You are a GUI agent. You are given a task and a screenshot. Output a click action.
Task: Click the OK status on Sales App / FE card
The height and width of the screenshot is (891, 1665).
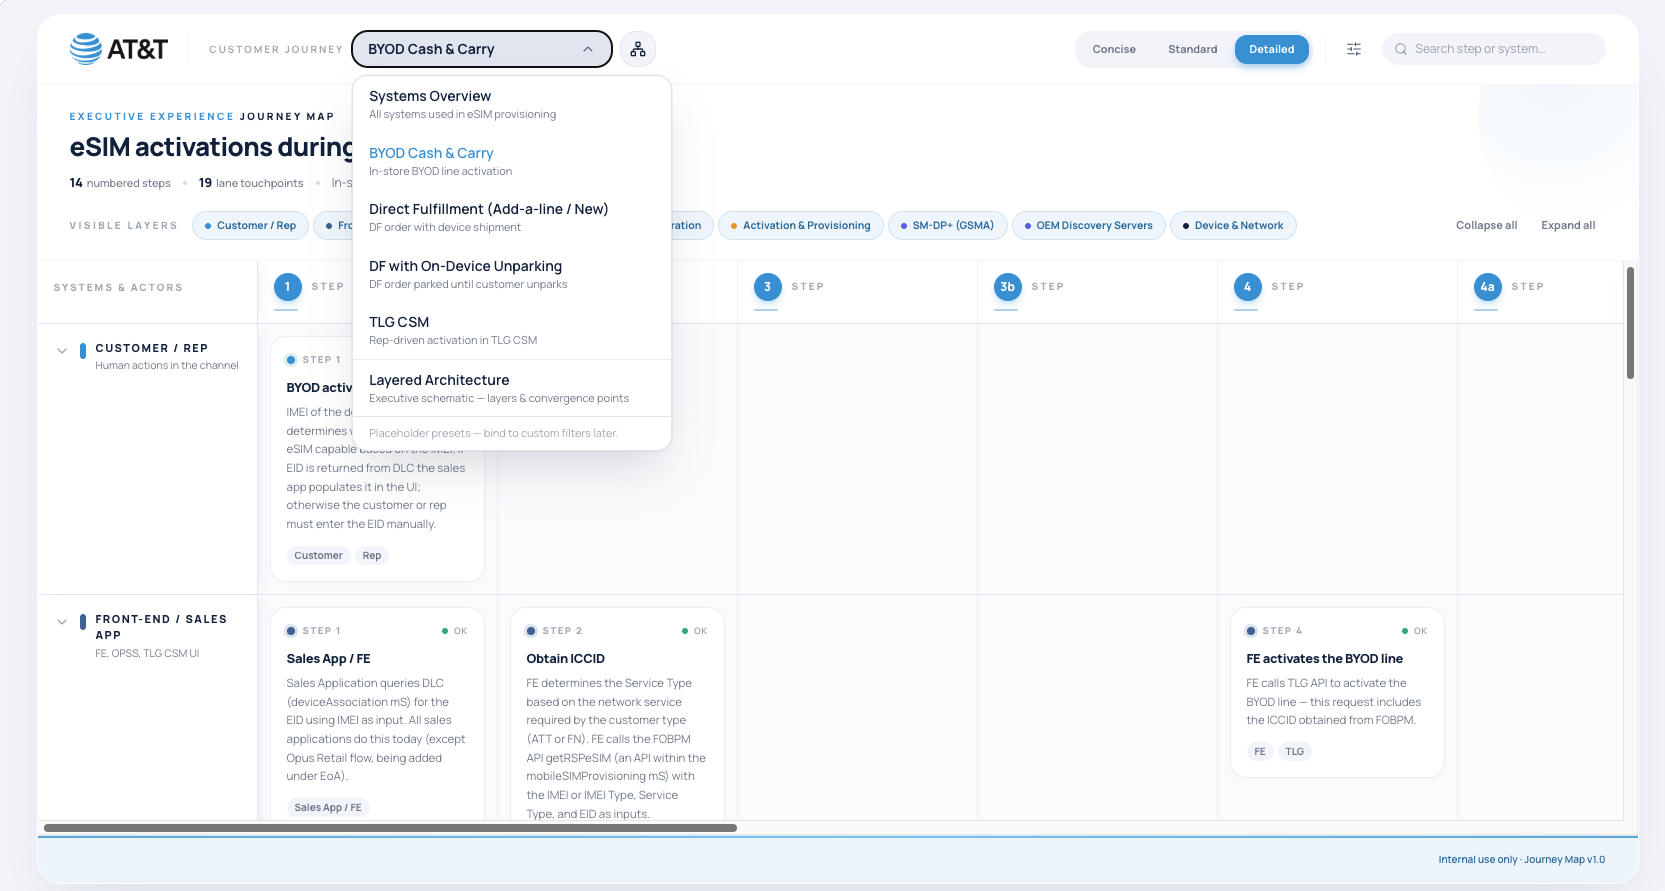point(454,631)
